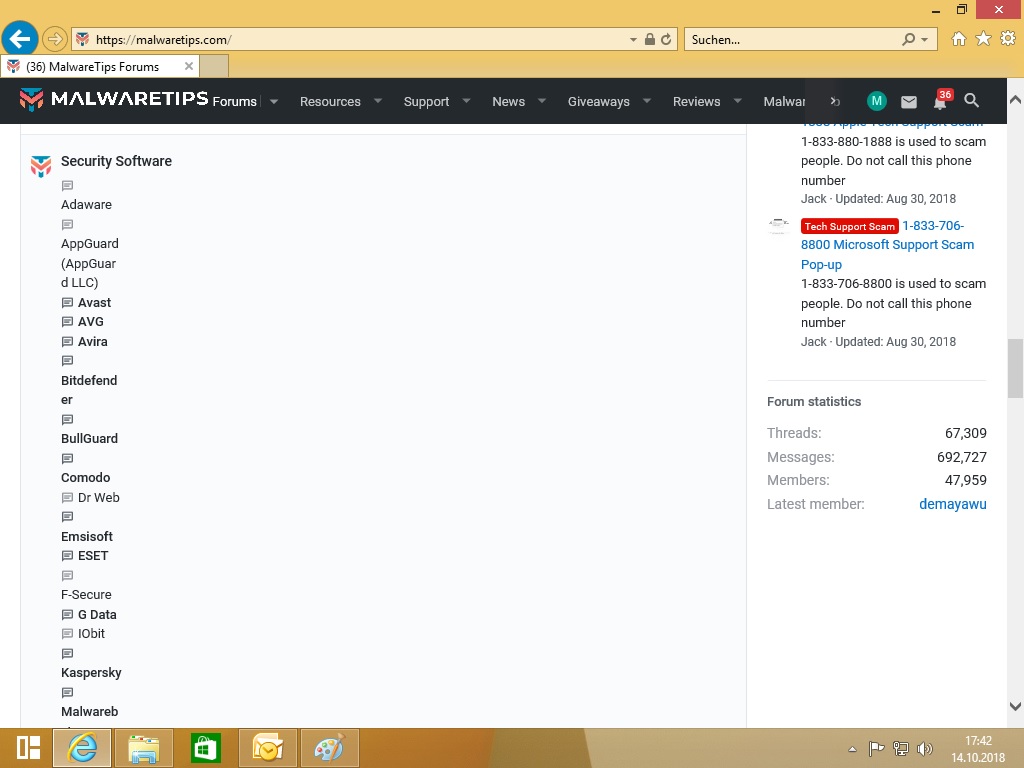Open Windows Store in taskbar
This screenshot has width=1024, height=768.
(x=206, y=748)
